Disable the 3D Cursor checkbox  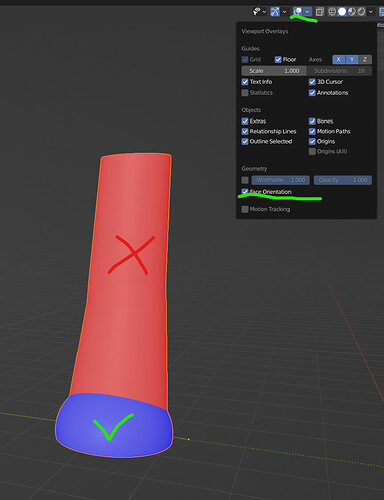[312, 82]
